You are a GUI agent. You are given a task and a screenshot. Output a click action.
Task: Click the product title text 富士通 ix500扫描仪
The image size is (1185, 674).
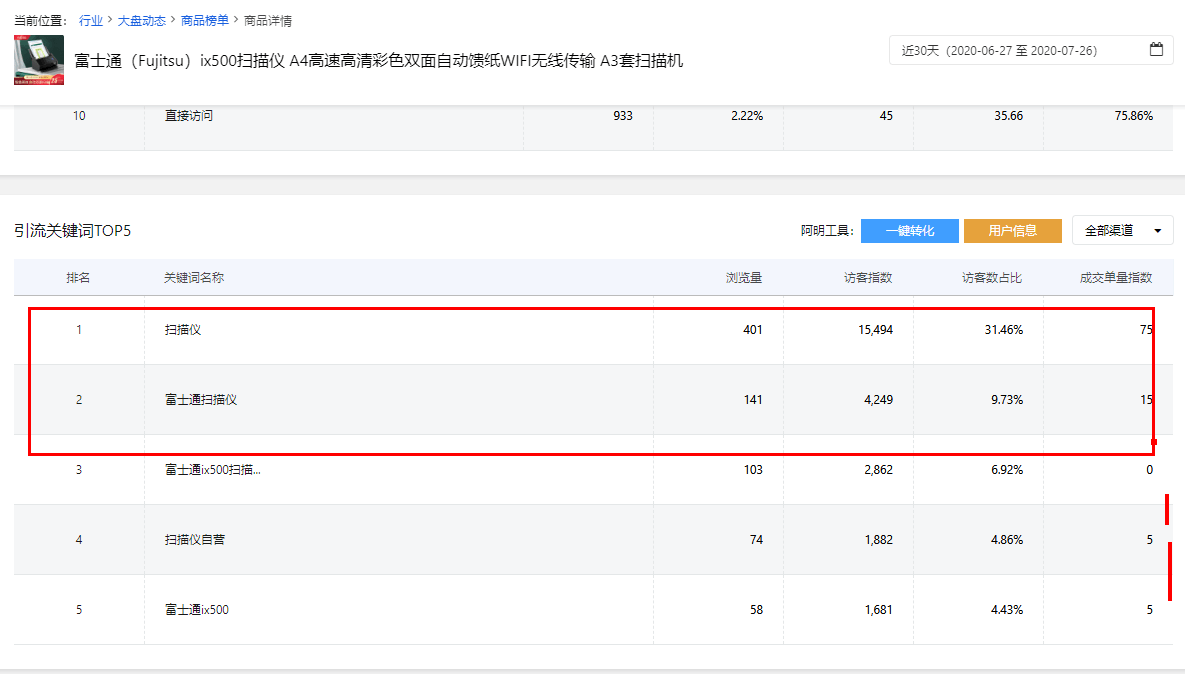378,60
